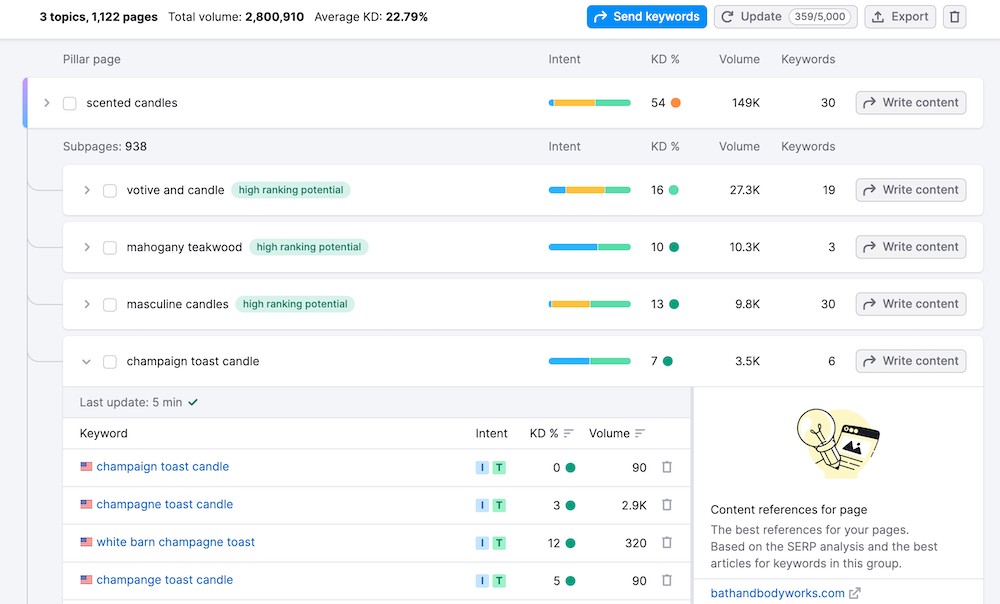Open bathandbodyworks.com via the external link icon
Screen dimensions: 1000x604
[855, 592]
